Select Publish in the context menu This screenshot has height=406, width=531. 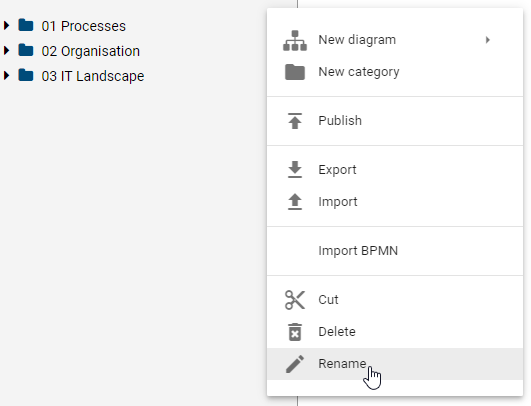[x=395, y=121]
